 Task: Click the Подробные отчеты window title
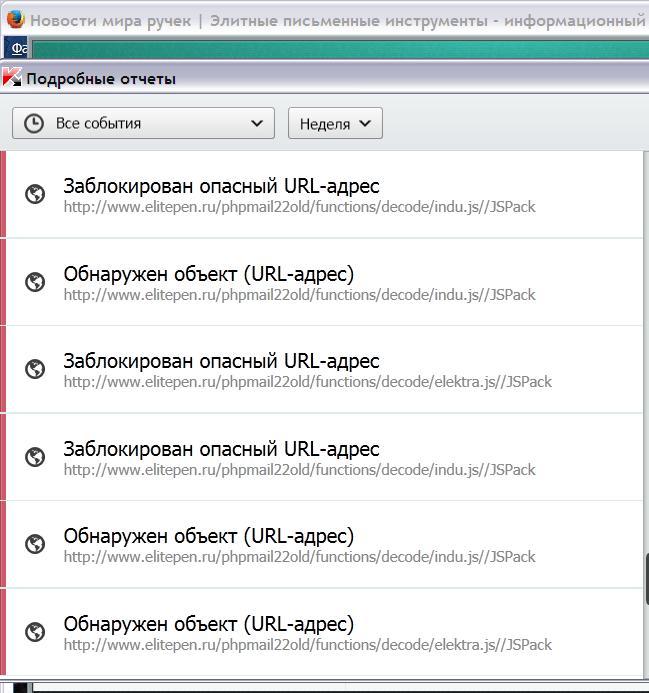[x=101, y=78]
